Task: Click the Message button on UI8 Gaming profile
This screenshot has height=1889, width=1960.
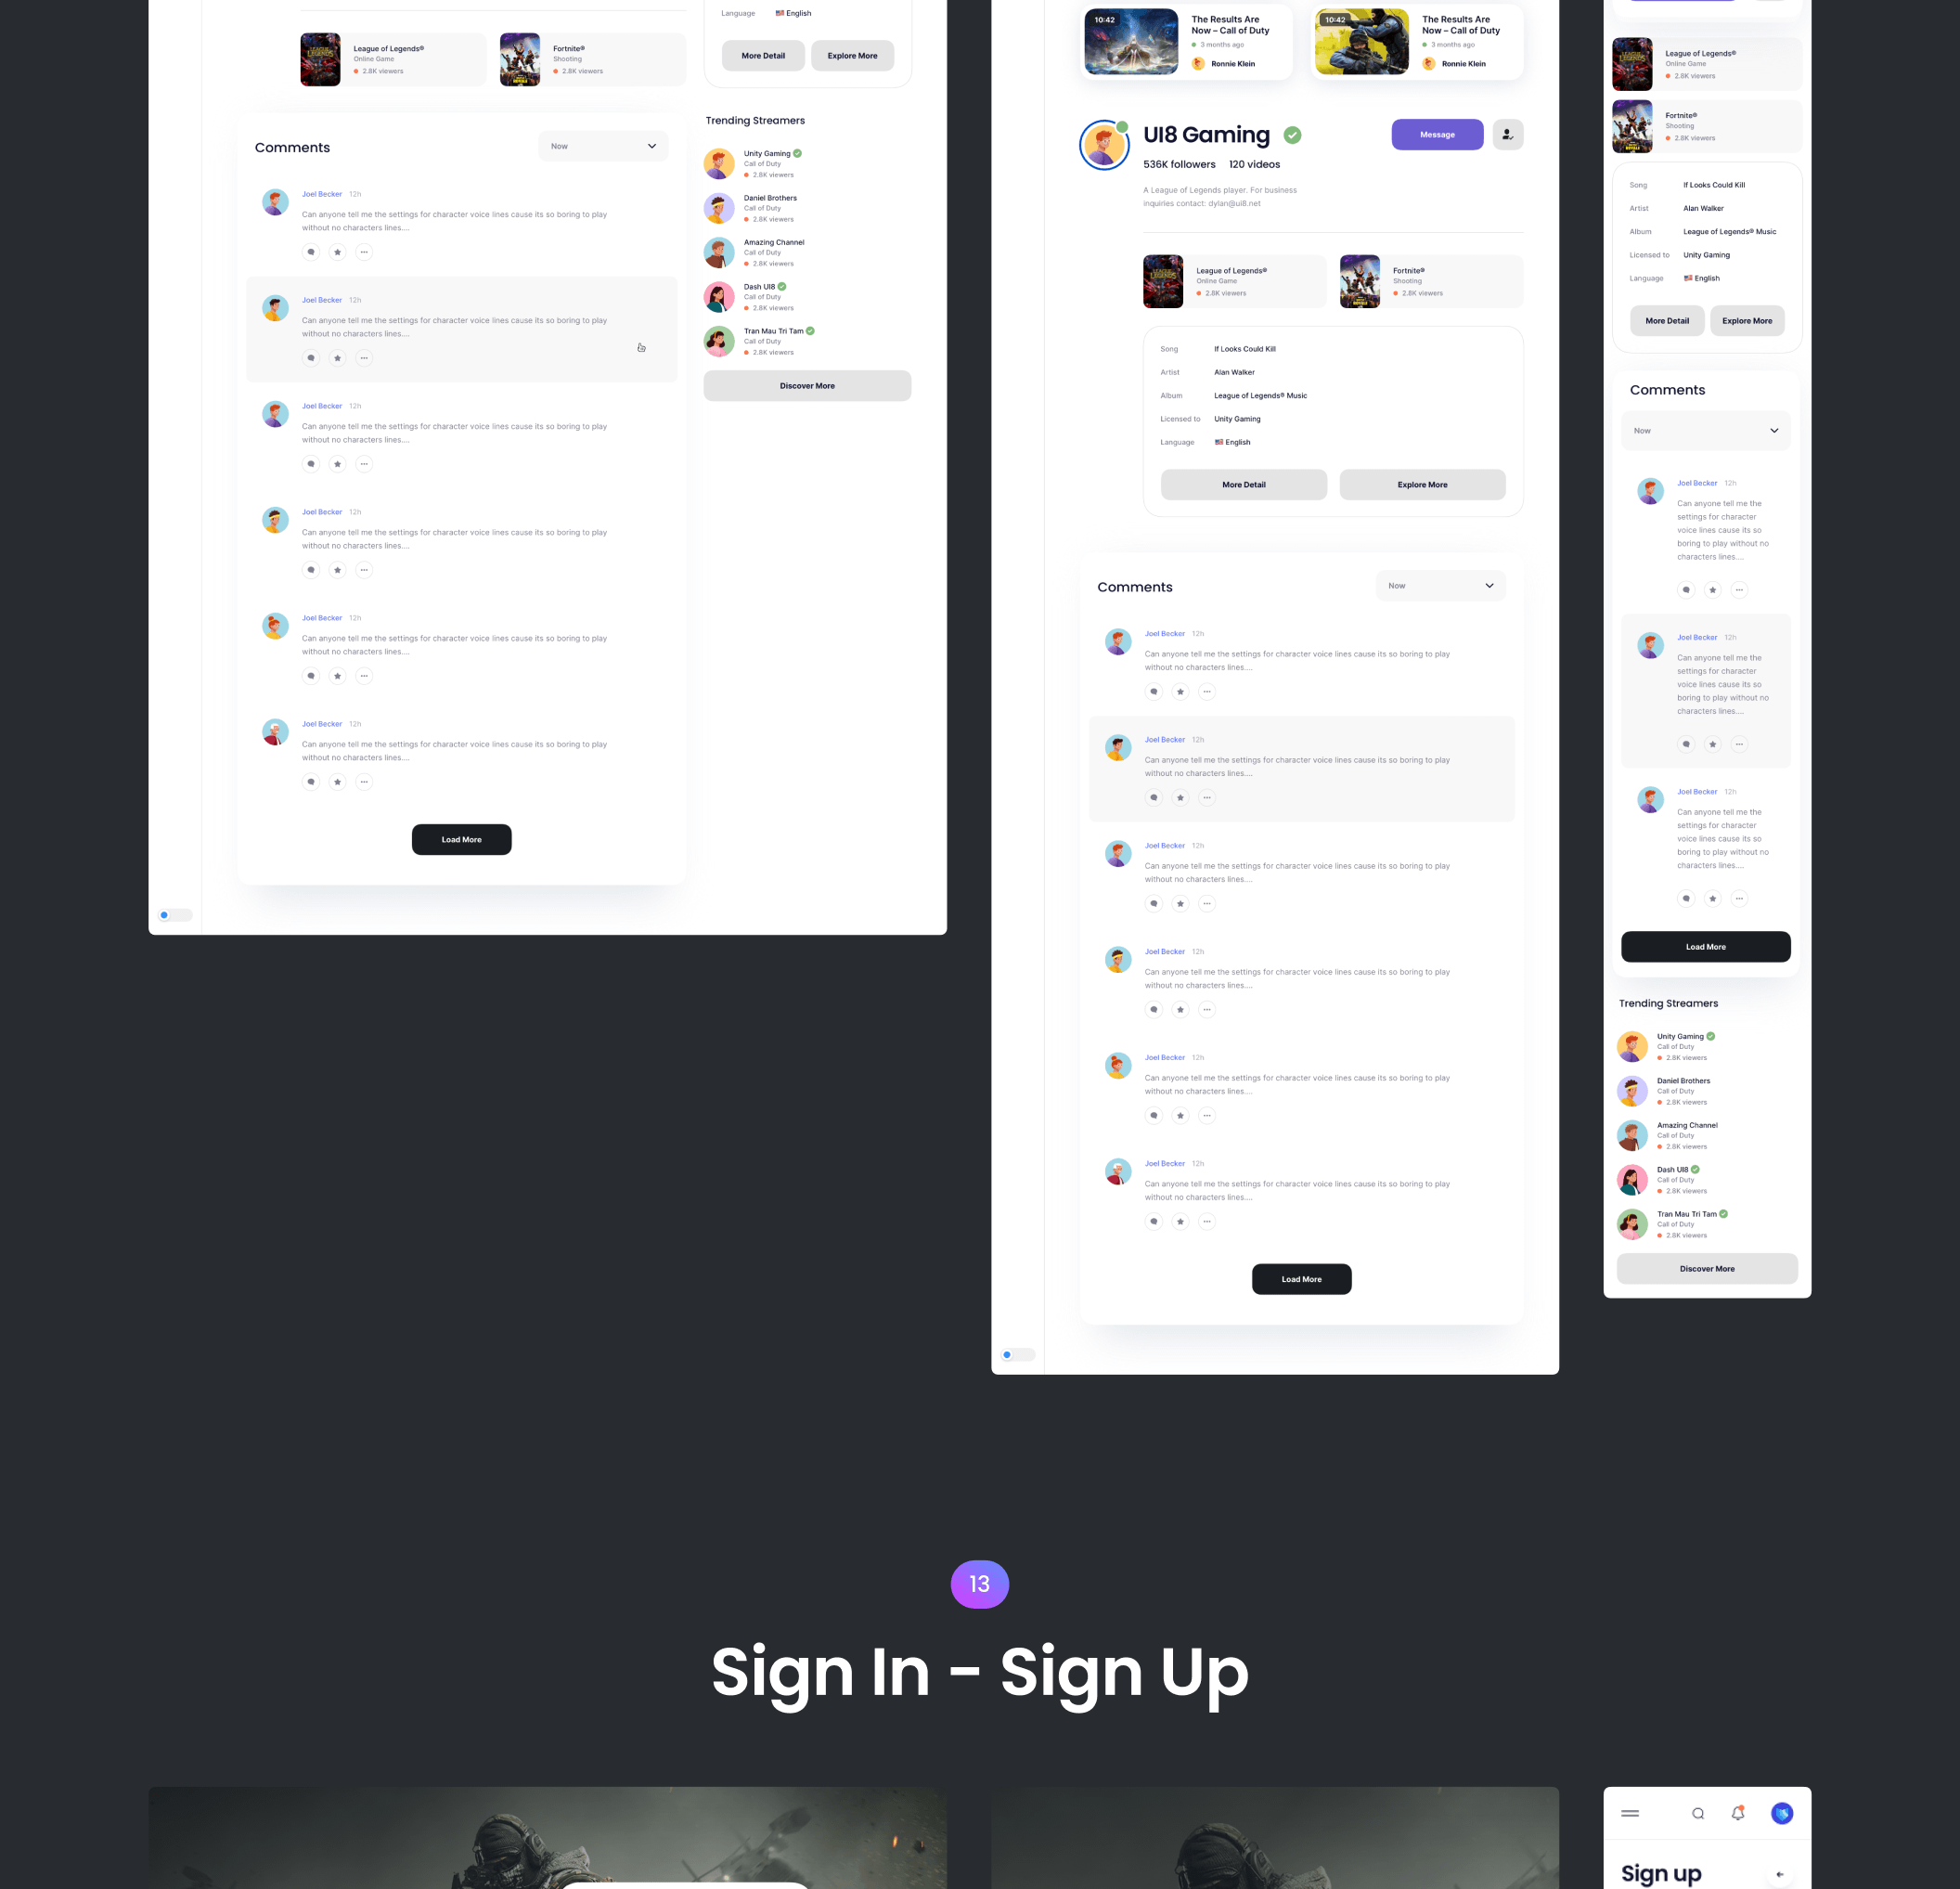Action: tap(1437, 135)
